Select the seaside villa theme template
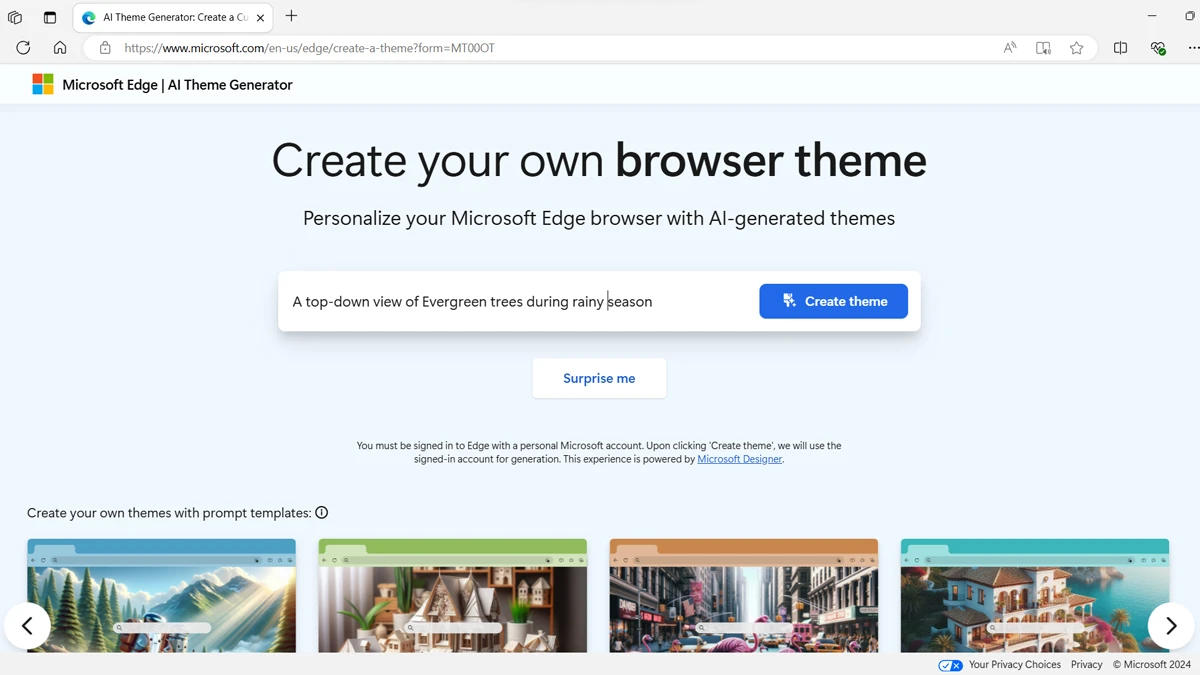The image size is (1200, 675). [x=1034, y=596]
